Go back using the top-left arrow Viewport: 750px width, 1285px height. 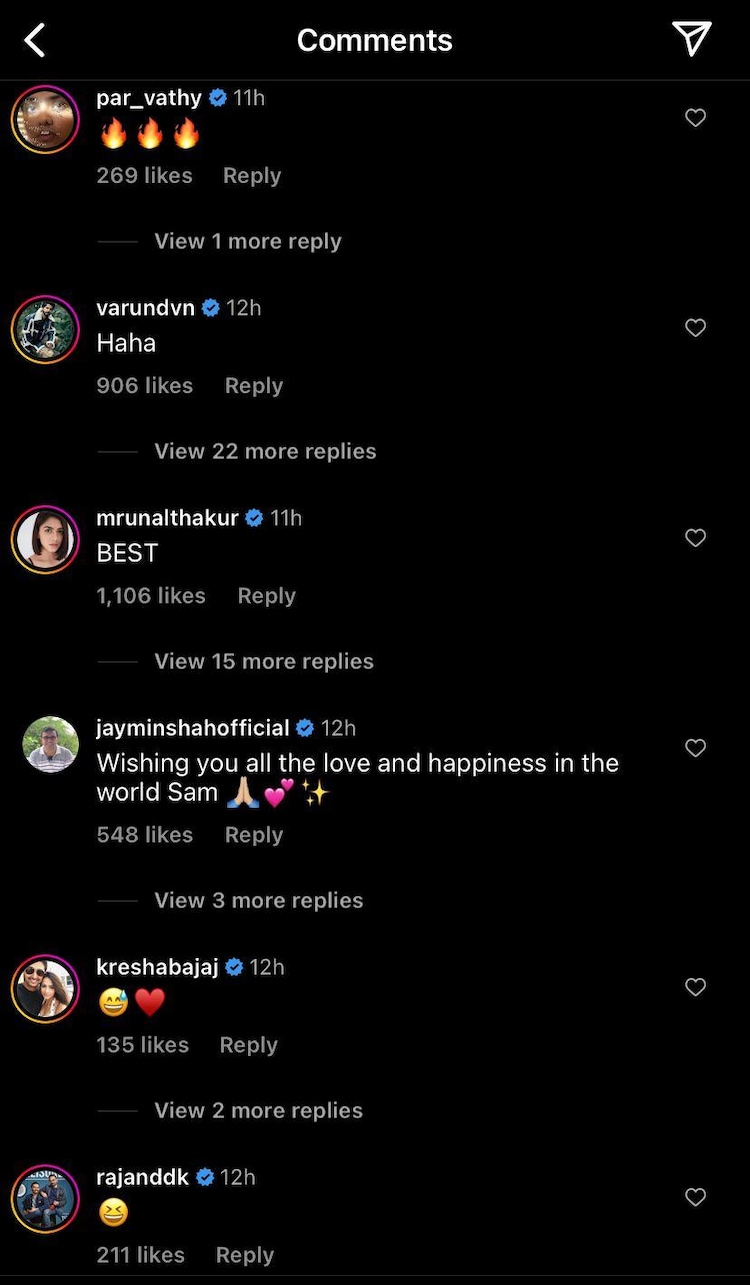35,40
